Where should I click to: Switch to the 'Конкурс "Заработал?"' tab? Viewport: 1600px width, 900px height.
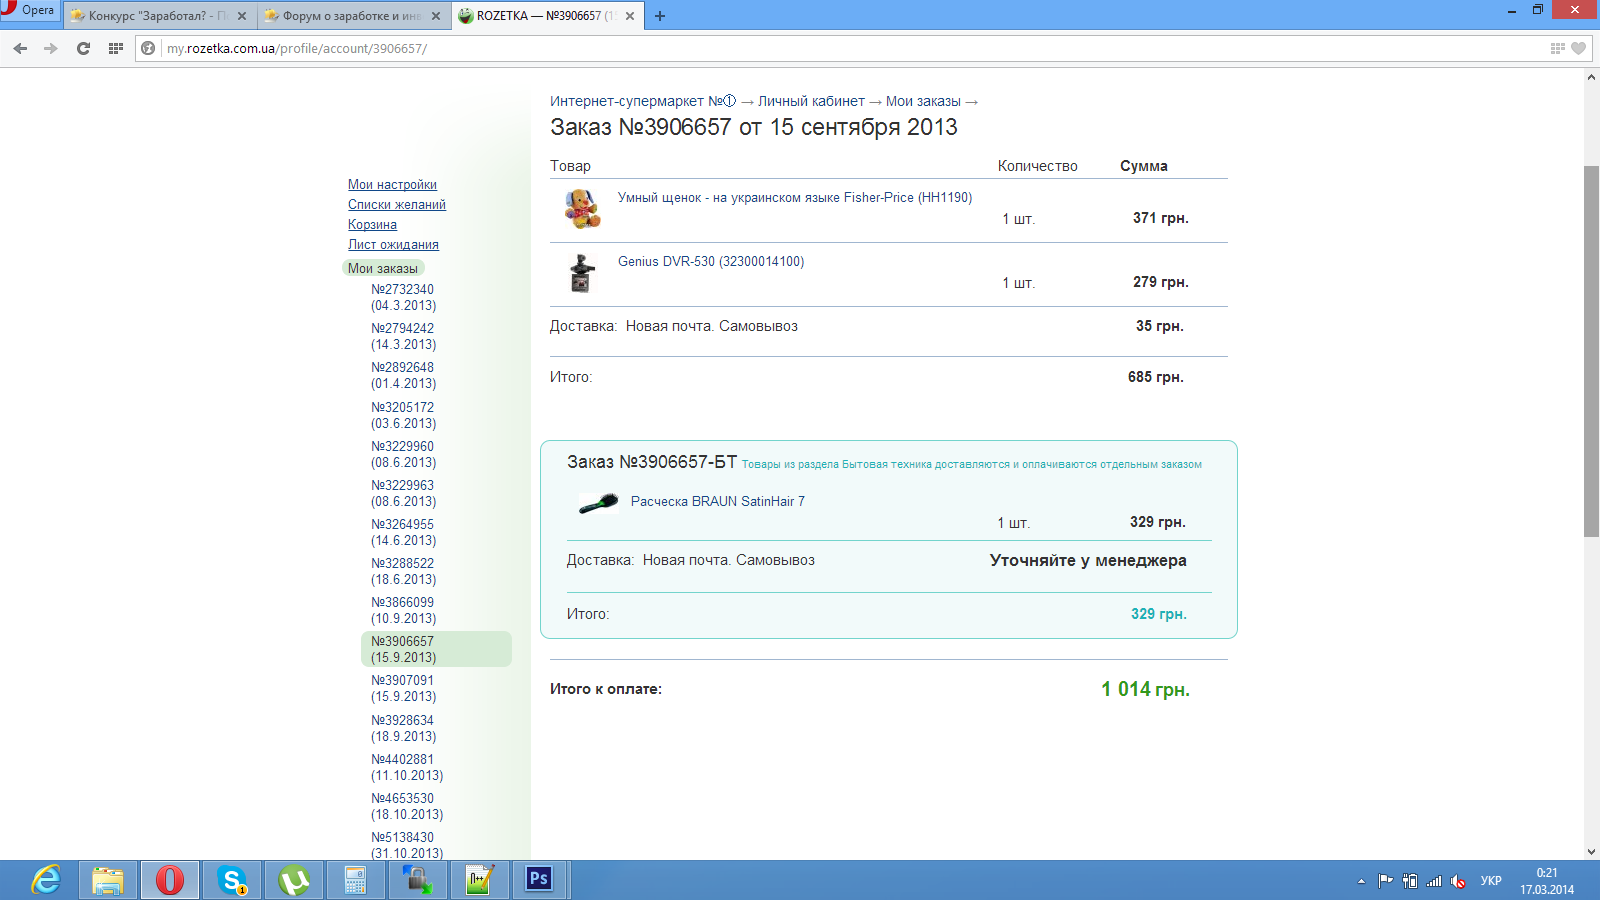pos(158,16)
